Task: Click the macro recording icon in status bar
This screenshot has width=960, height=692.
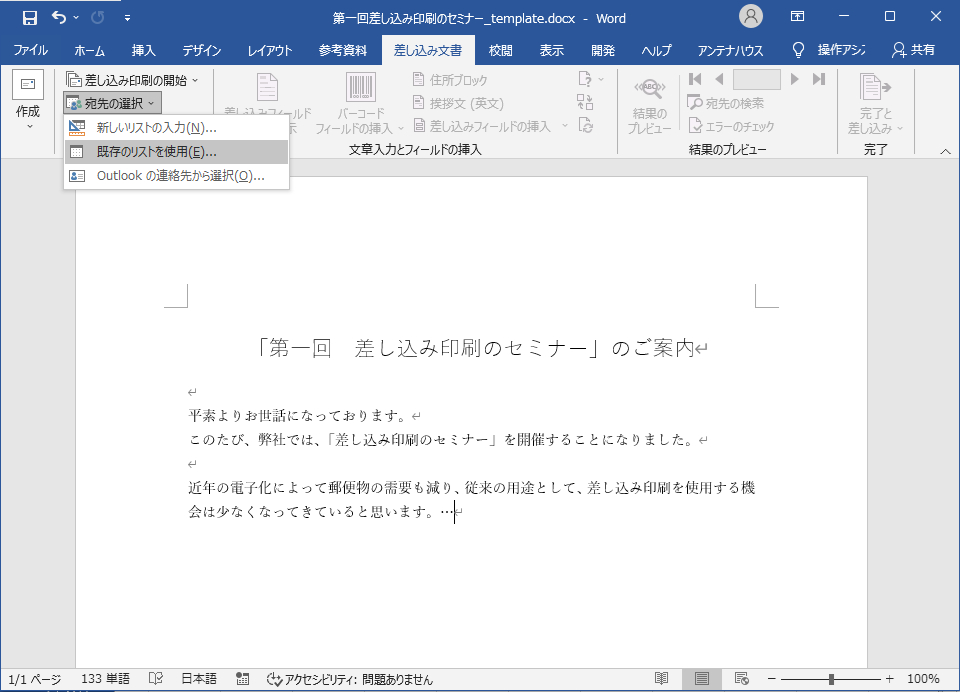Action: pyautogui.click(x=242, y=679)
